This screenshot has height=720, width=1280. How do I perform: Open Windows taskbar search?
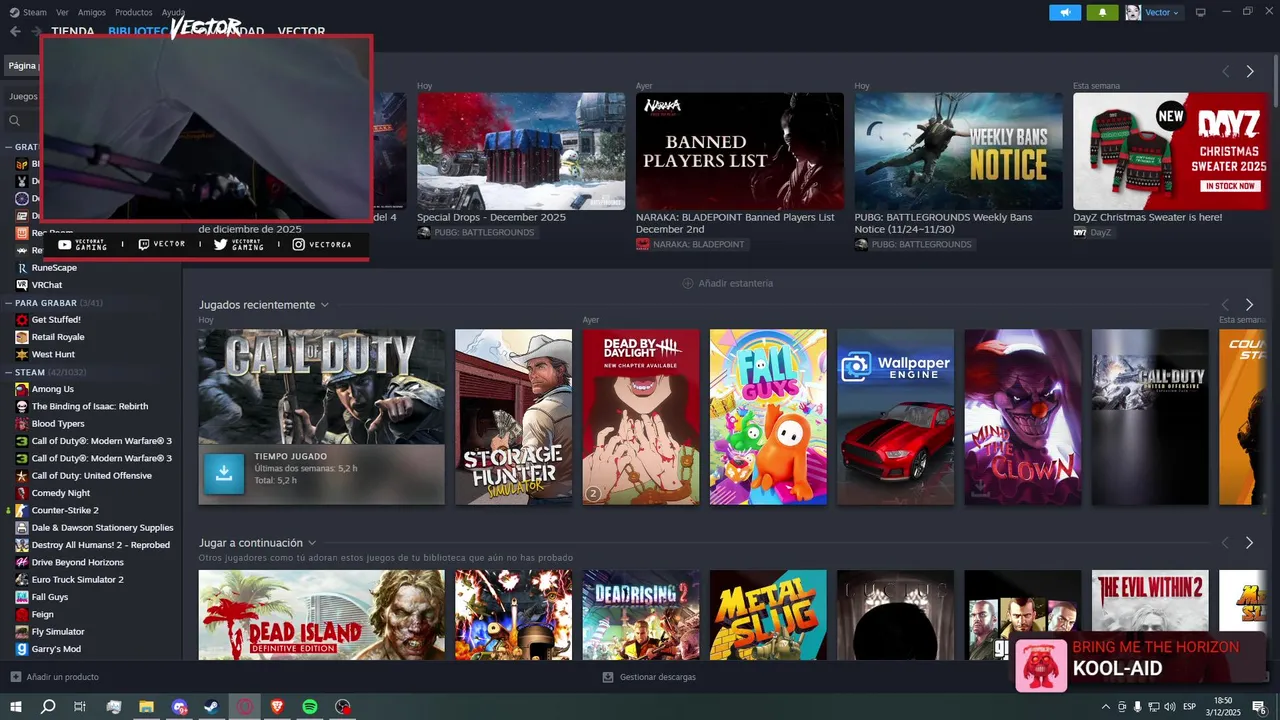pyautogui.click(x=48, y=707)
